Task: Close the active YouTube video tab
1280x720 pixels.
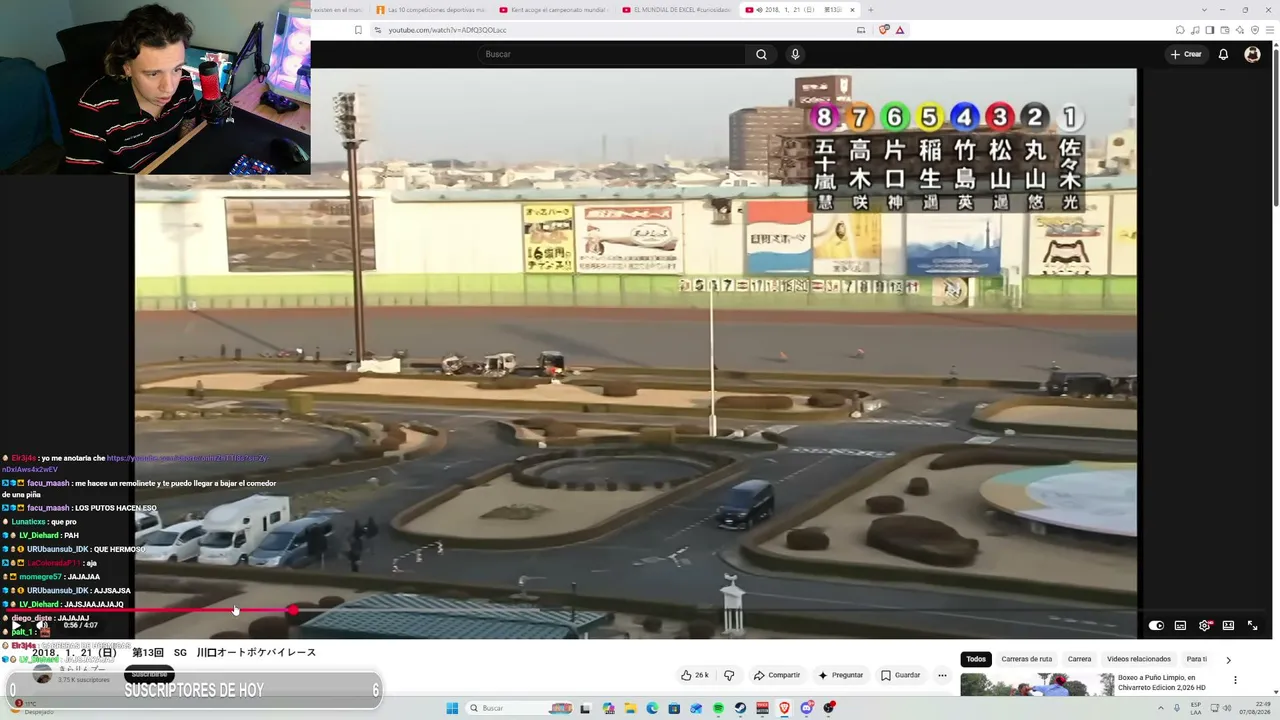Action: 852,10
